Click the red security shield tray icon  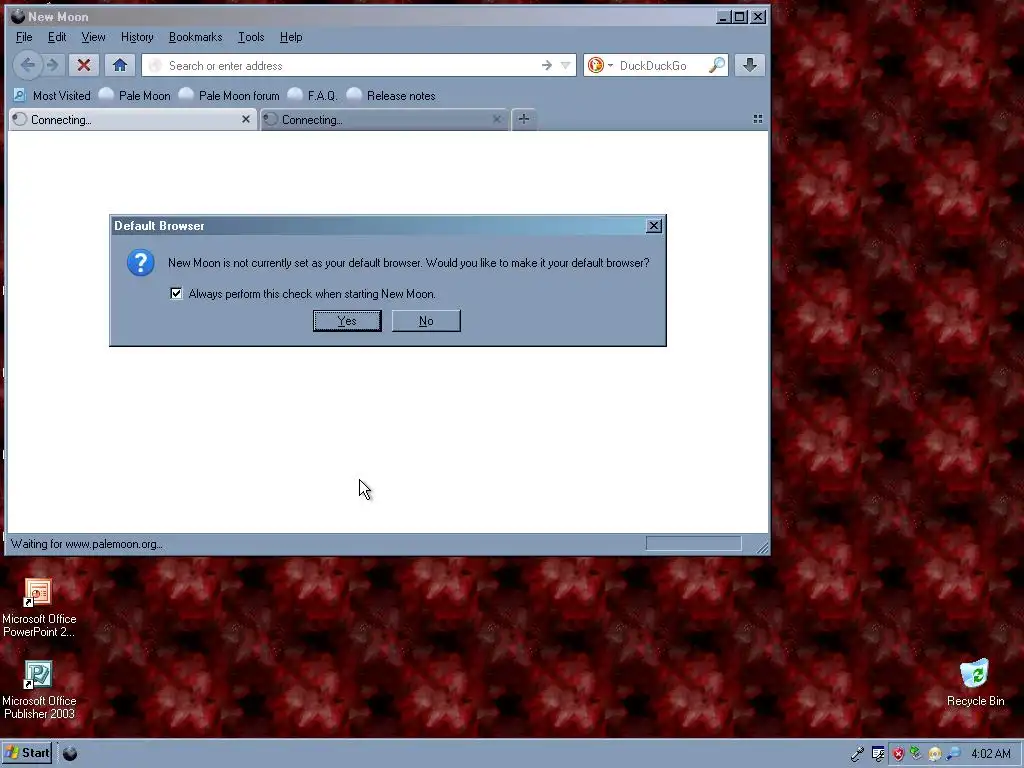point(898,754)
